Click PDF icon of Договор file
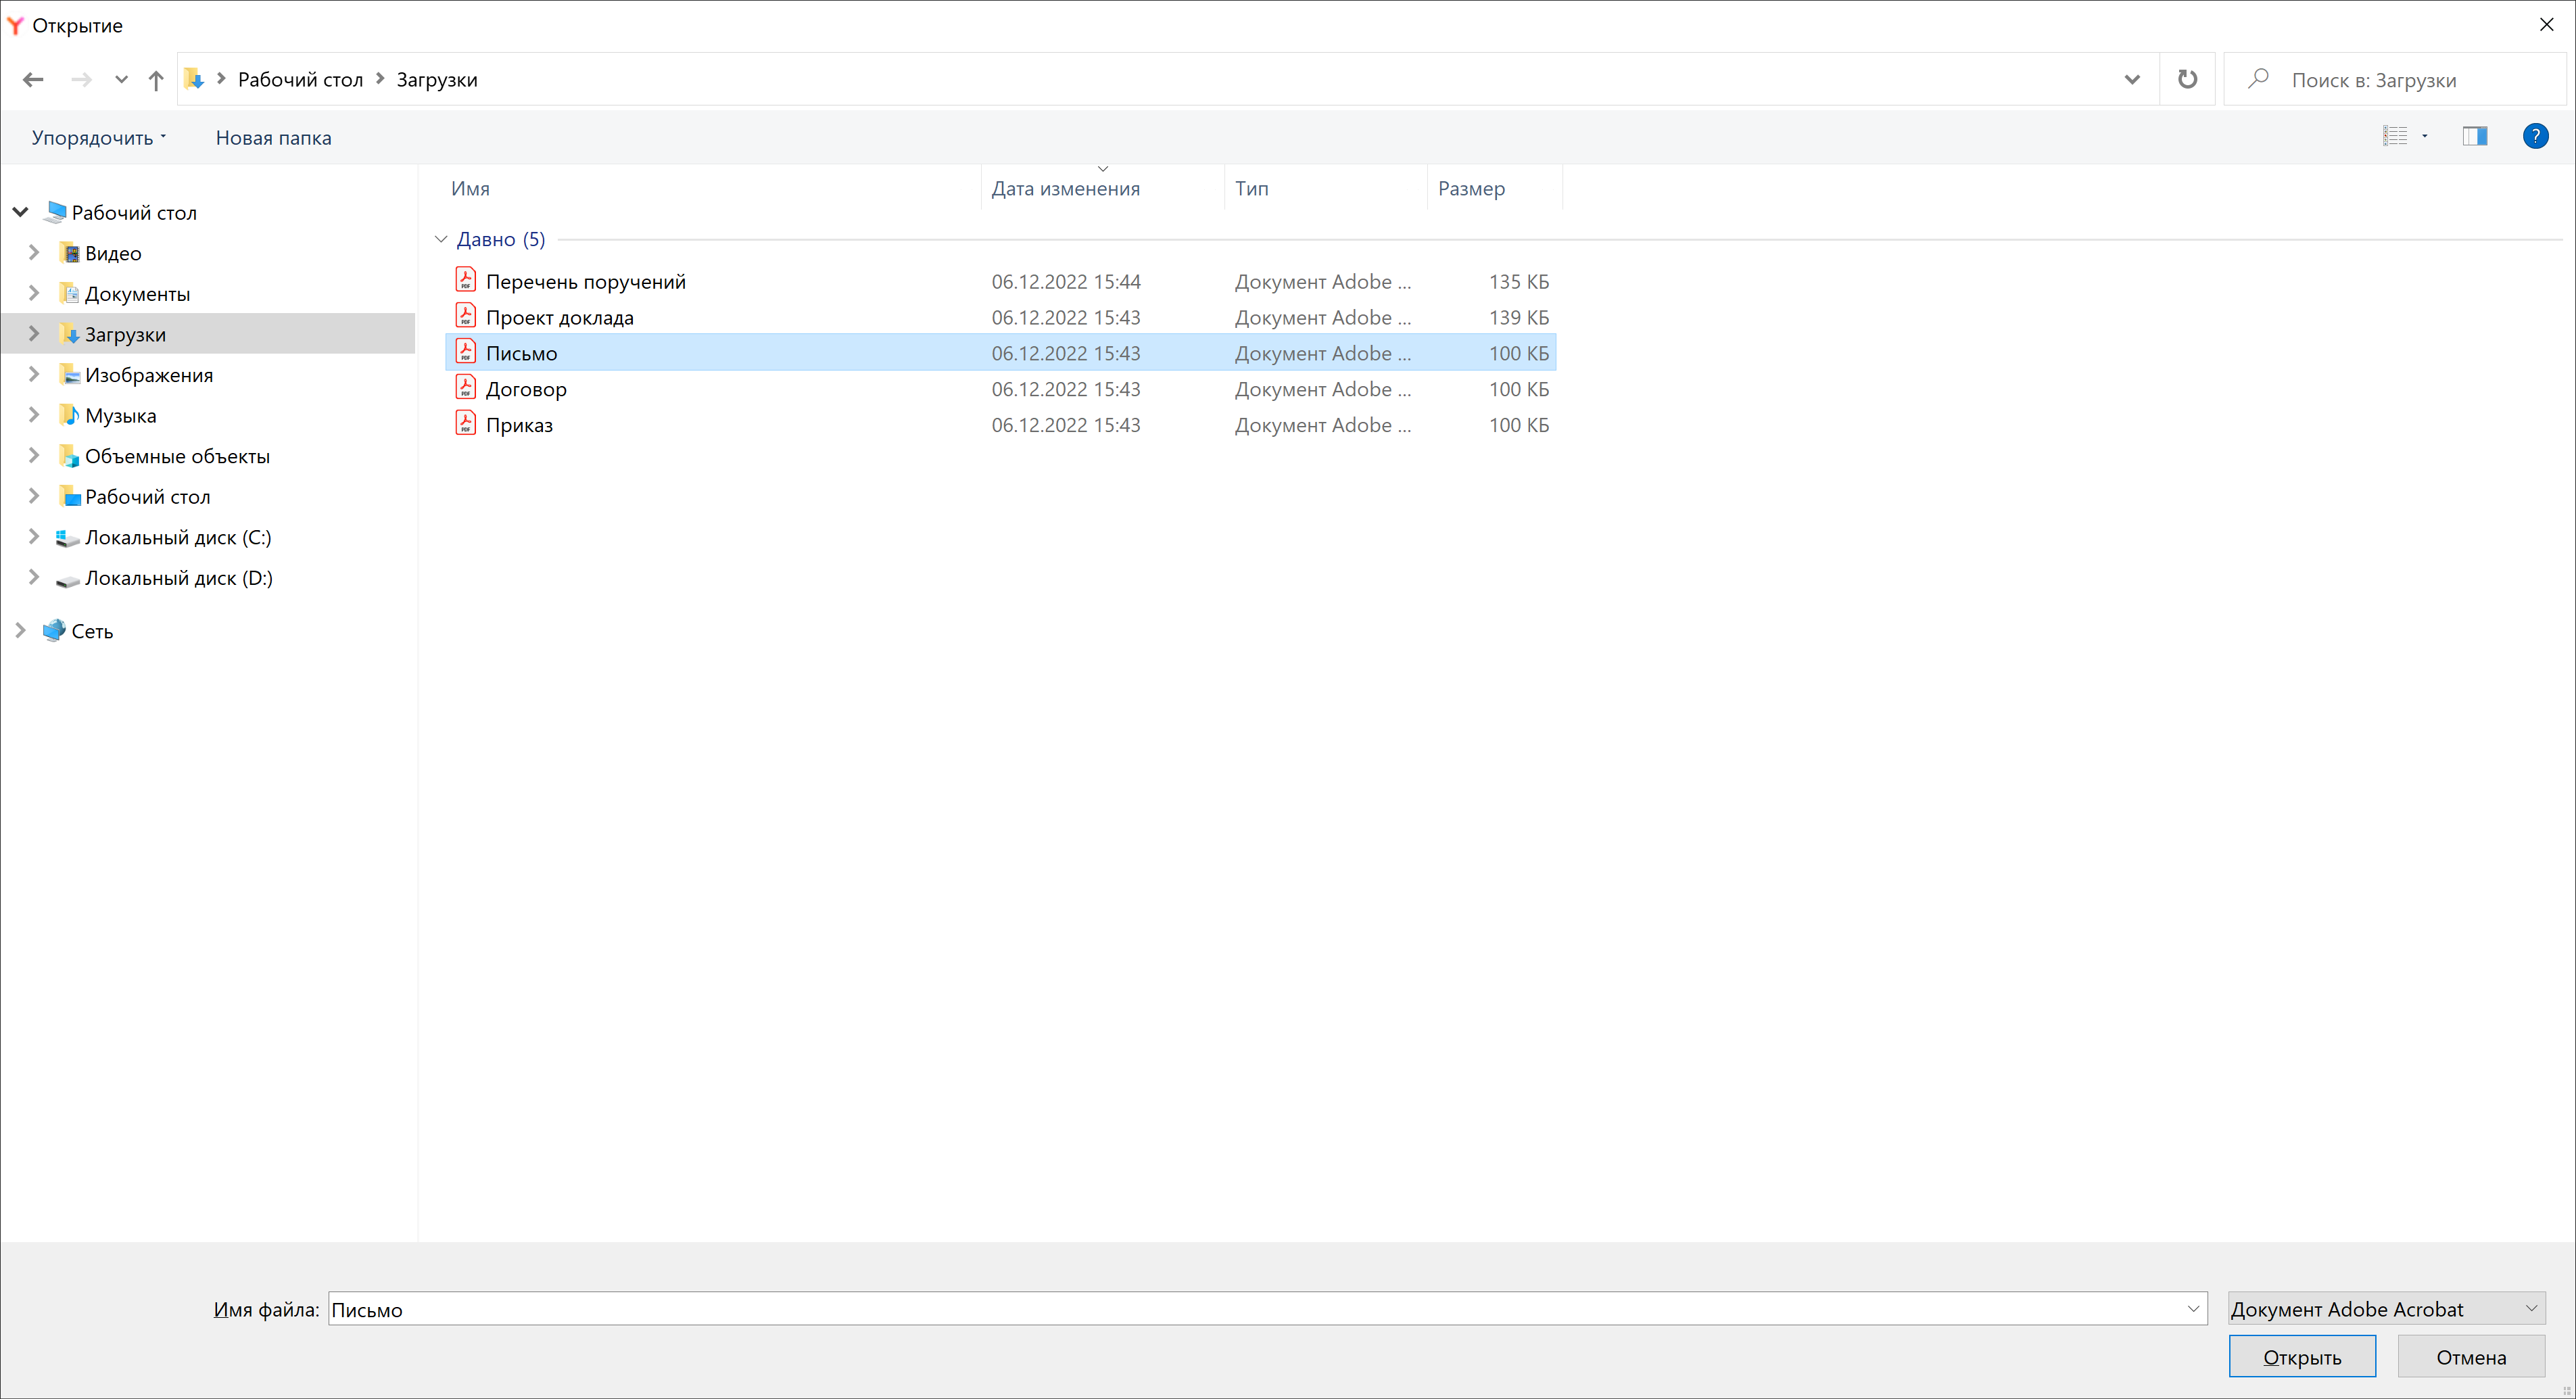The width and height of the screenshot is (2576, 1399). pos(465,387)
